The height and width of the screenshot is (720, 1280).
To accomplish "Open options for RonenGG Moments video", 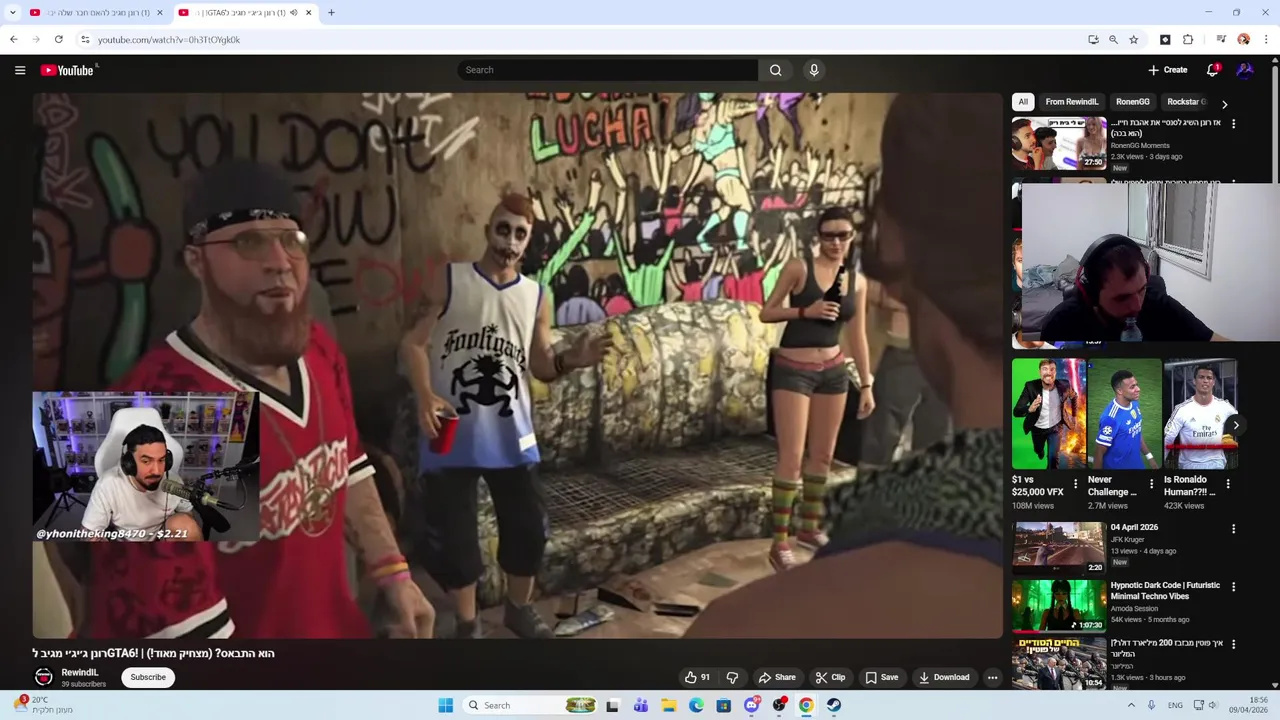I will [1233, 124].
